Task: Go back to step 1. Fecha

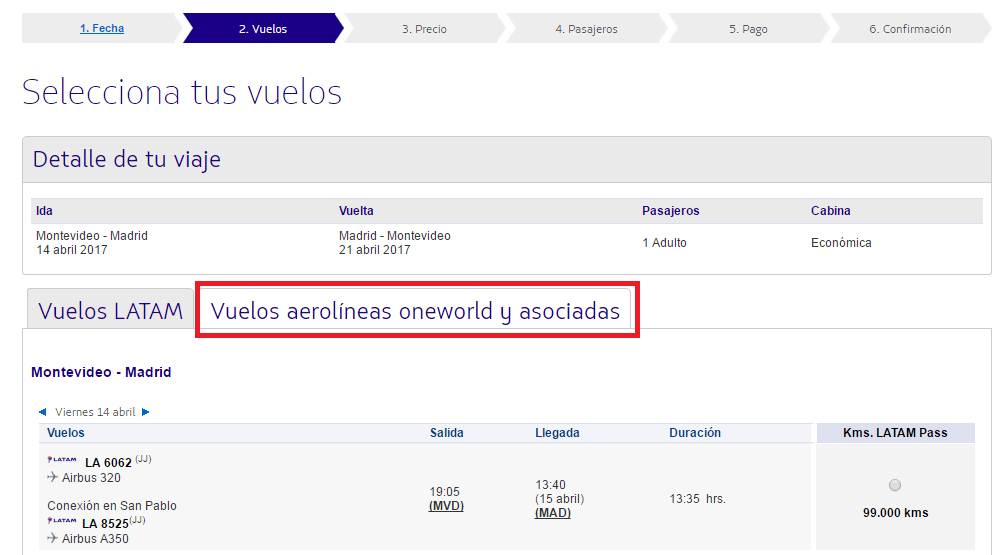Action: tap(102, 28)
